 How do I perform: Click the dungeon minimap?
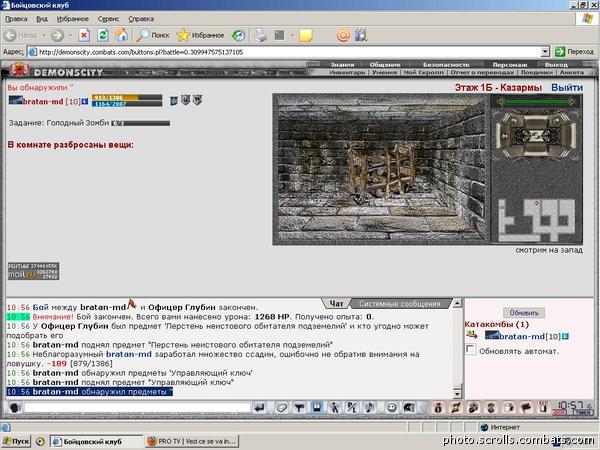click(x=536, y=220)
